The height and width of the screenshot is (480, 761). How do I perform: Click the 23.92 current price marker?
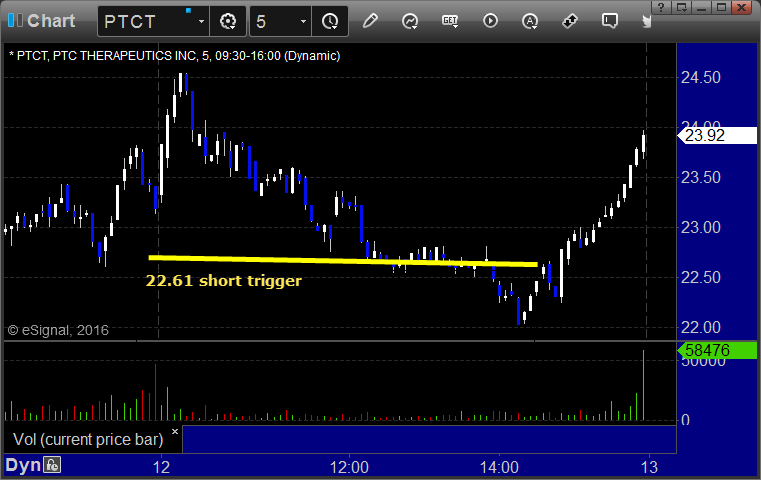[x=717, y=135]
